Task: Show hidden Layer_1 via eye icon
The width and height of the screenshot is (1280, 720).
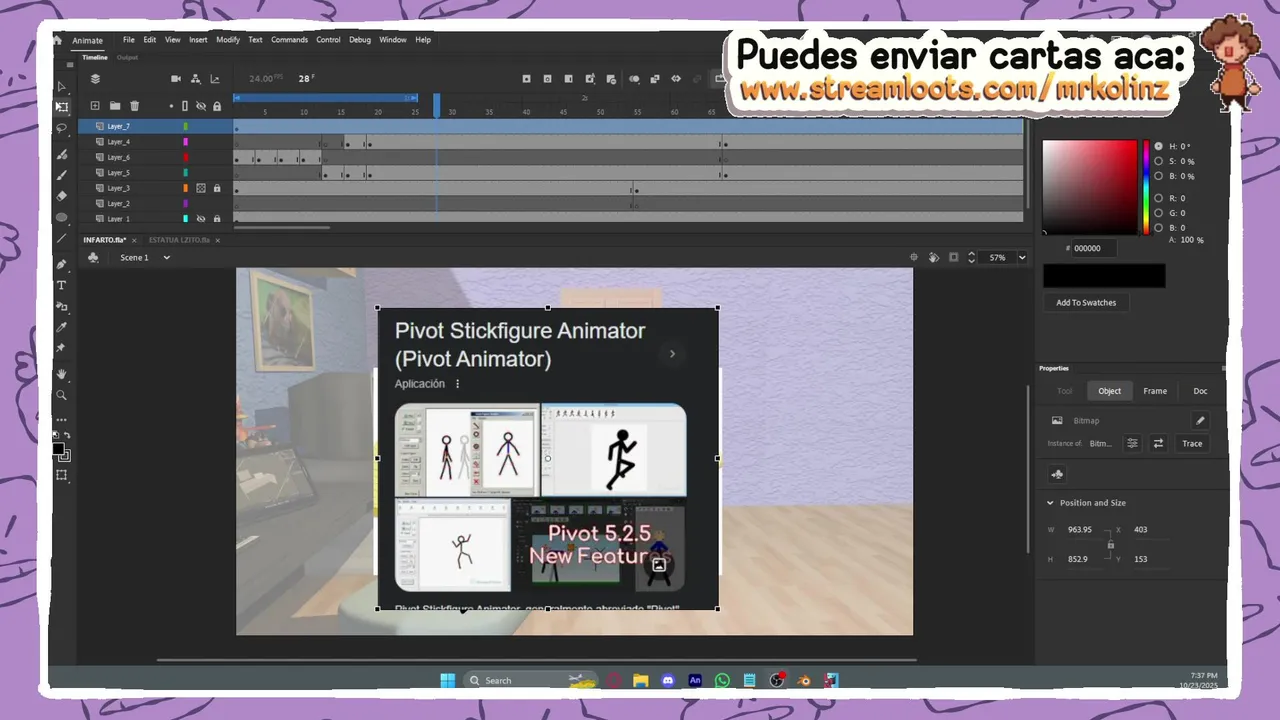Action: 201,219
